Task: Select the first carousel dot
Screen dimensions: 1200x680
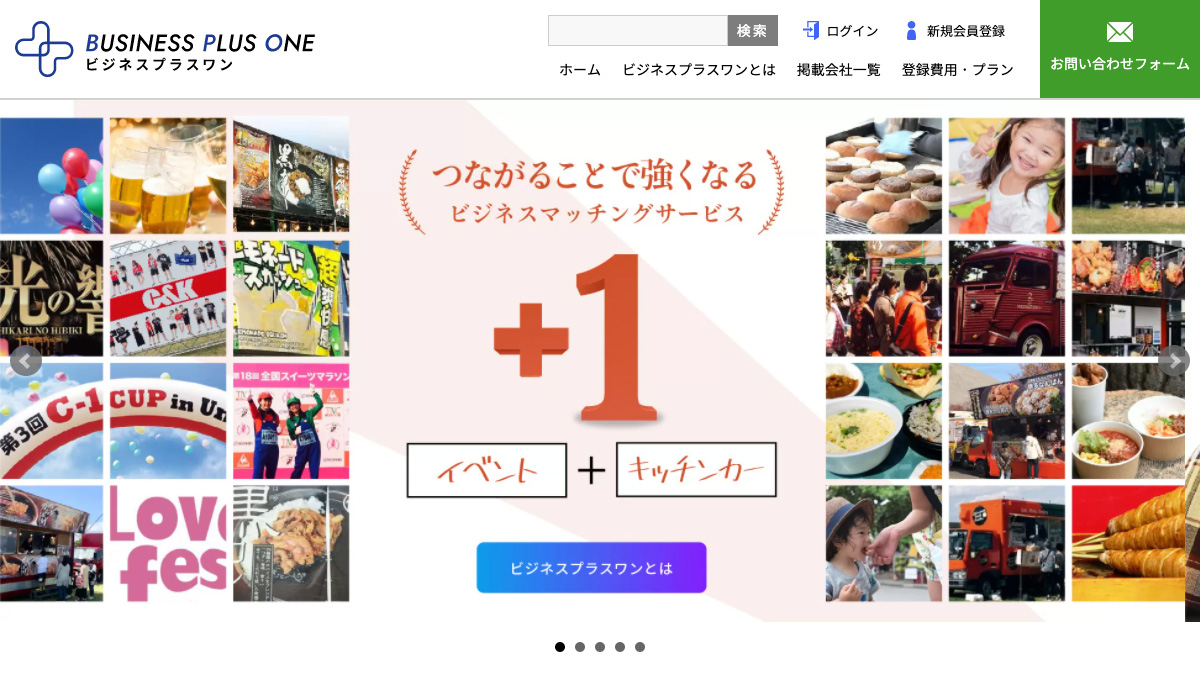Action: [x=560, y=647]
